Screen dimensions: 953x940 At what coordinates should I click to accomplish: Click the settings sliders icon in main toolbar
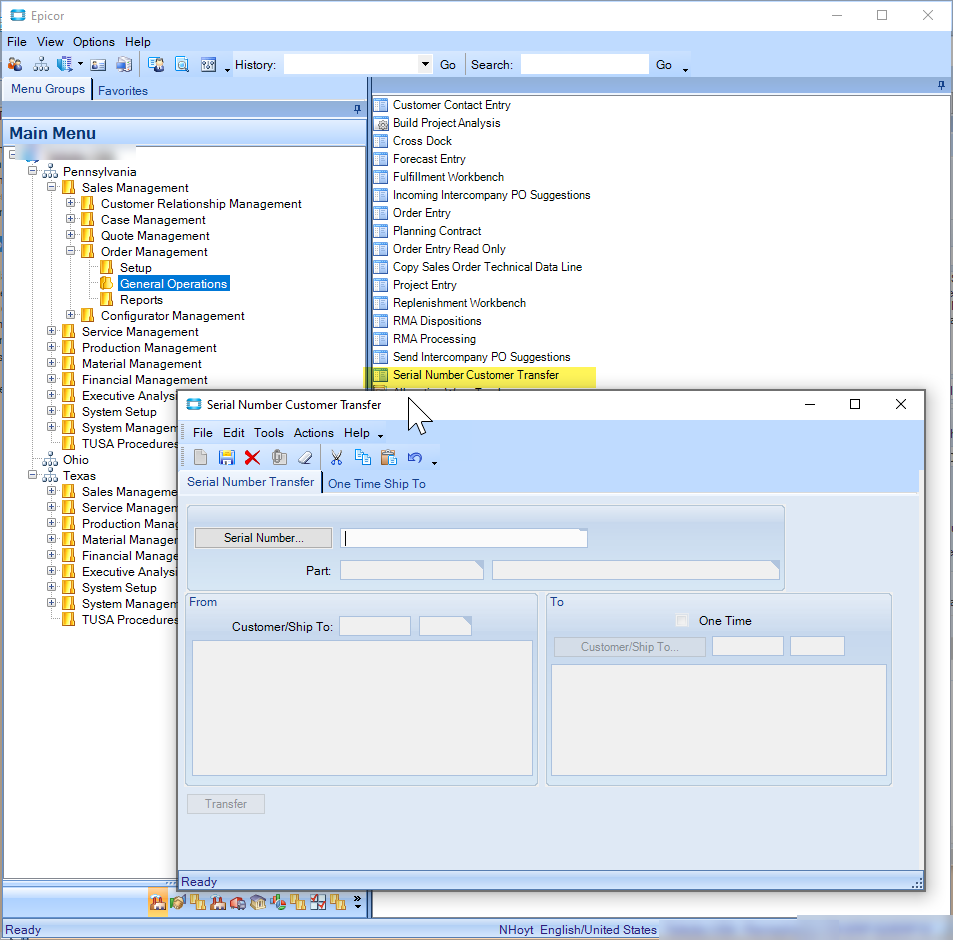point(208,64)
